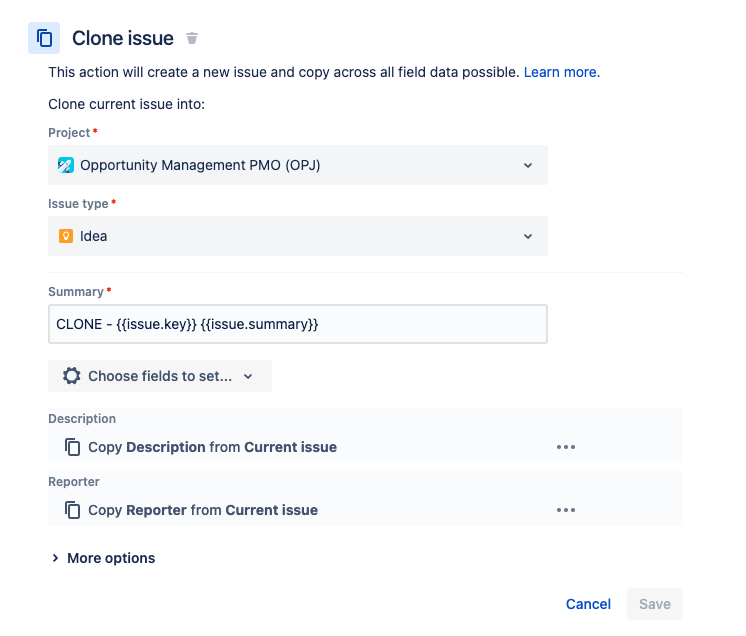Click the orange Idea issue type icon
This screenshot has height=636, width=746.
[x=66, y=236]
